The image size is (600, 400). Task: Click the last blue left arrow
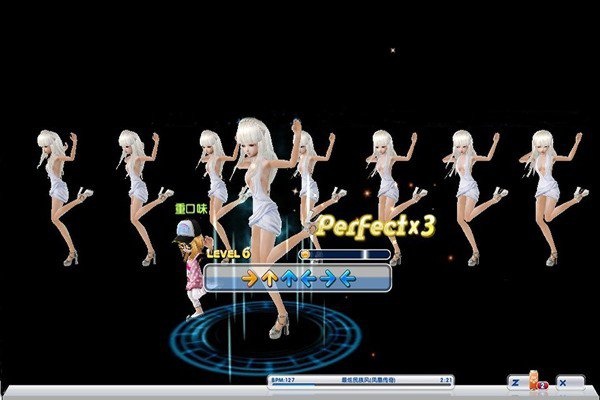(x=347, y=278)
